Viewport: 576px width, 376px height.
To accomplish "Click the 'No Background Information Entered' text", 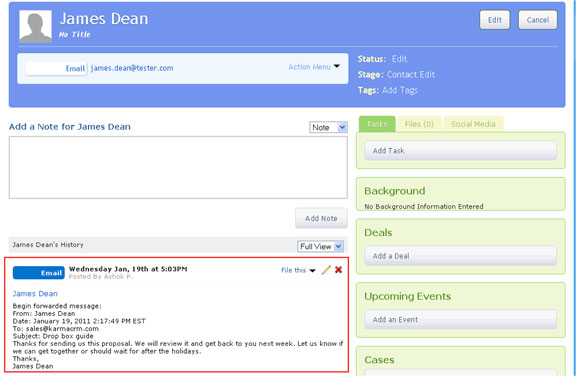I will [424, 206].
